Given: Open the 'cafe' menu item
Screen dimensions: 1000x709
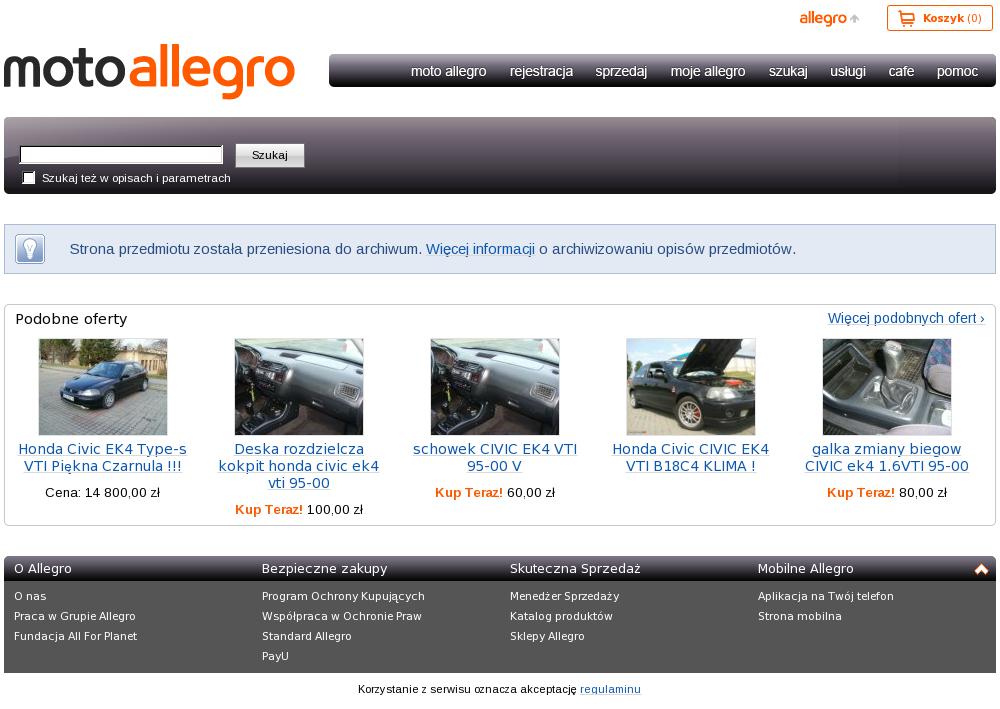Looking at the screenshot, I should tap(901, 71).
